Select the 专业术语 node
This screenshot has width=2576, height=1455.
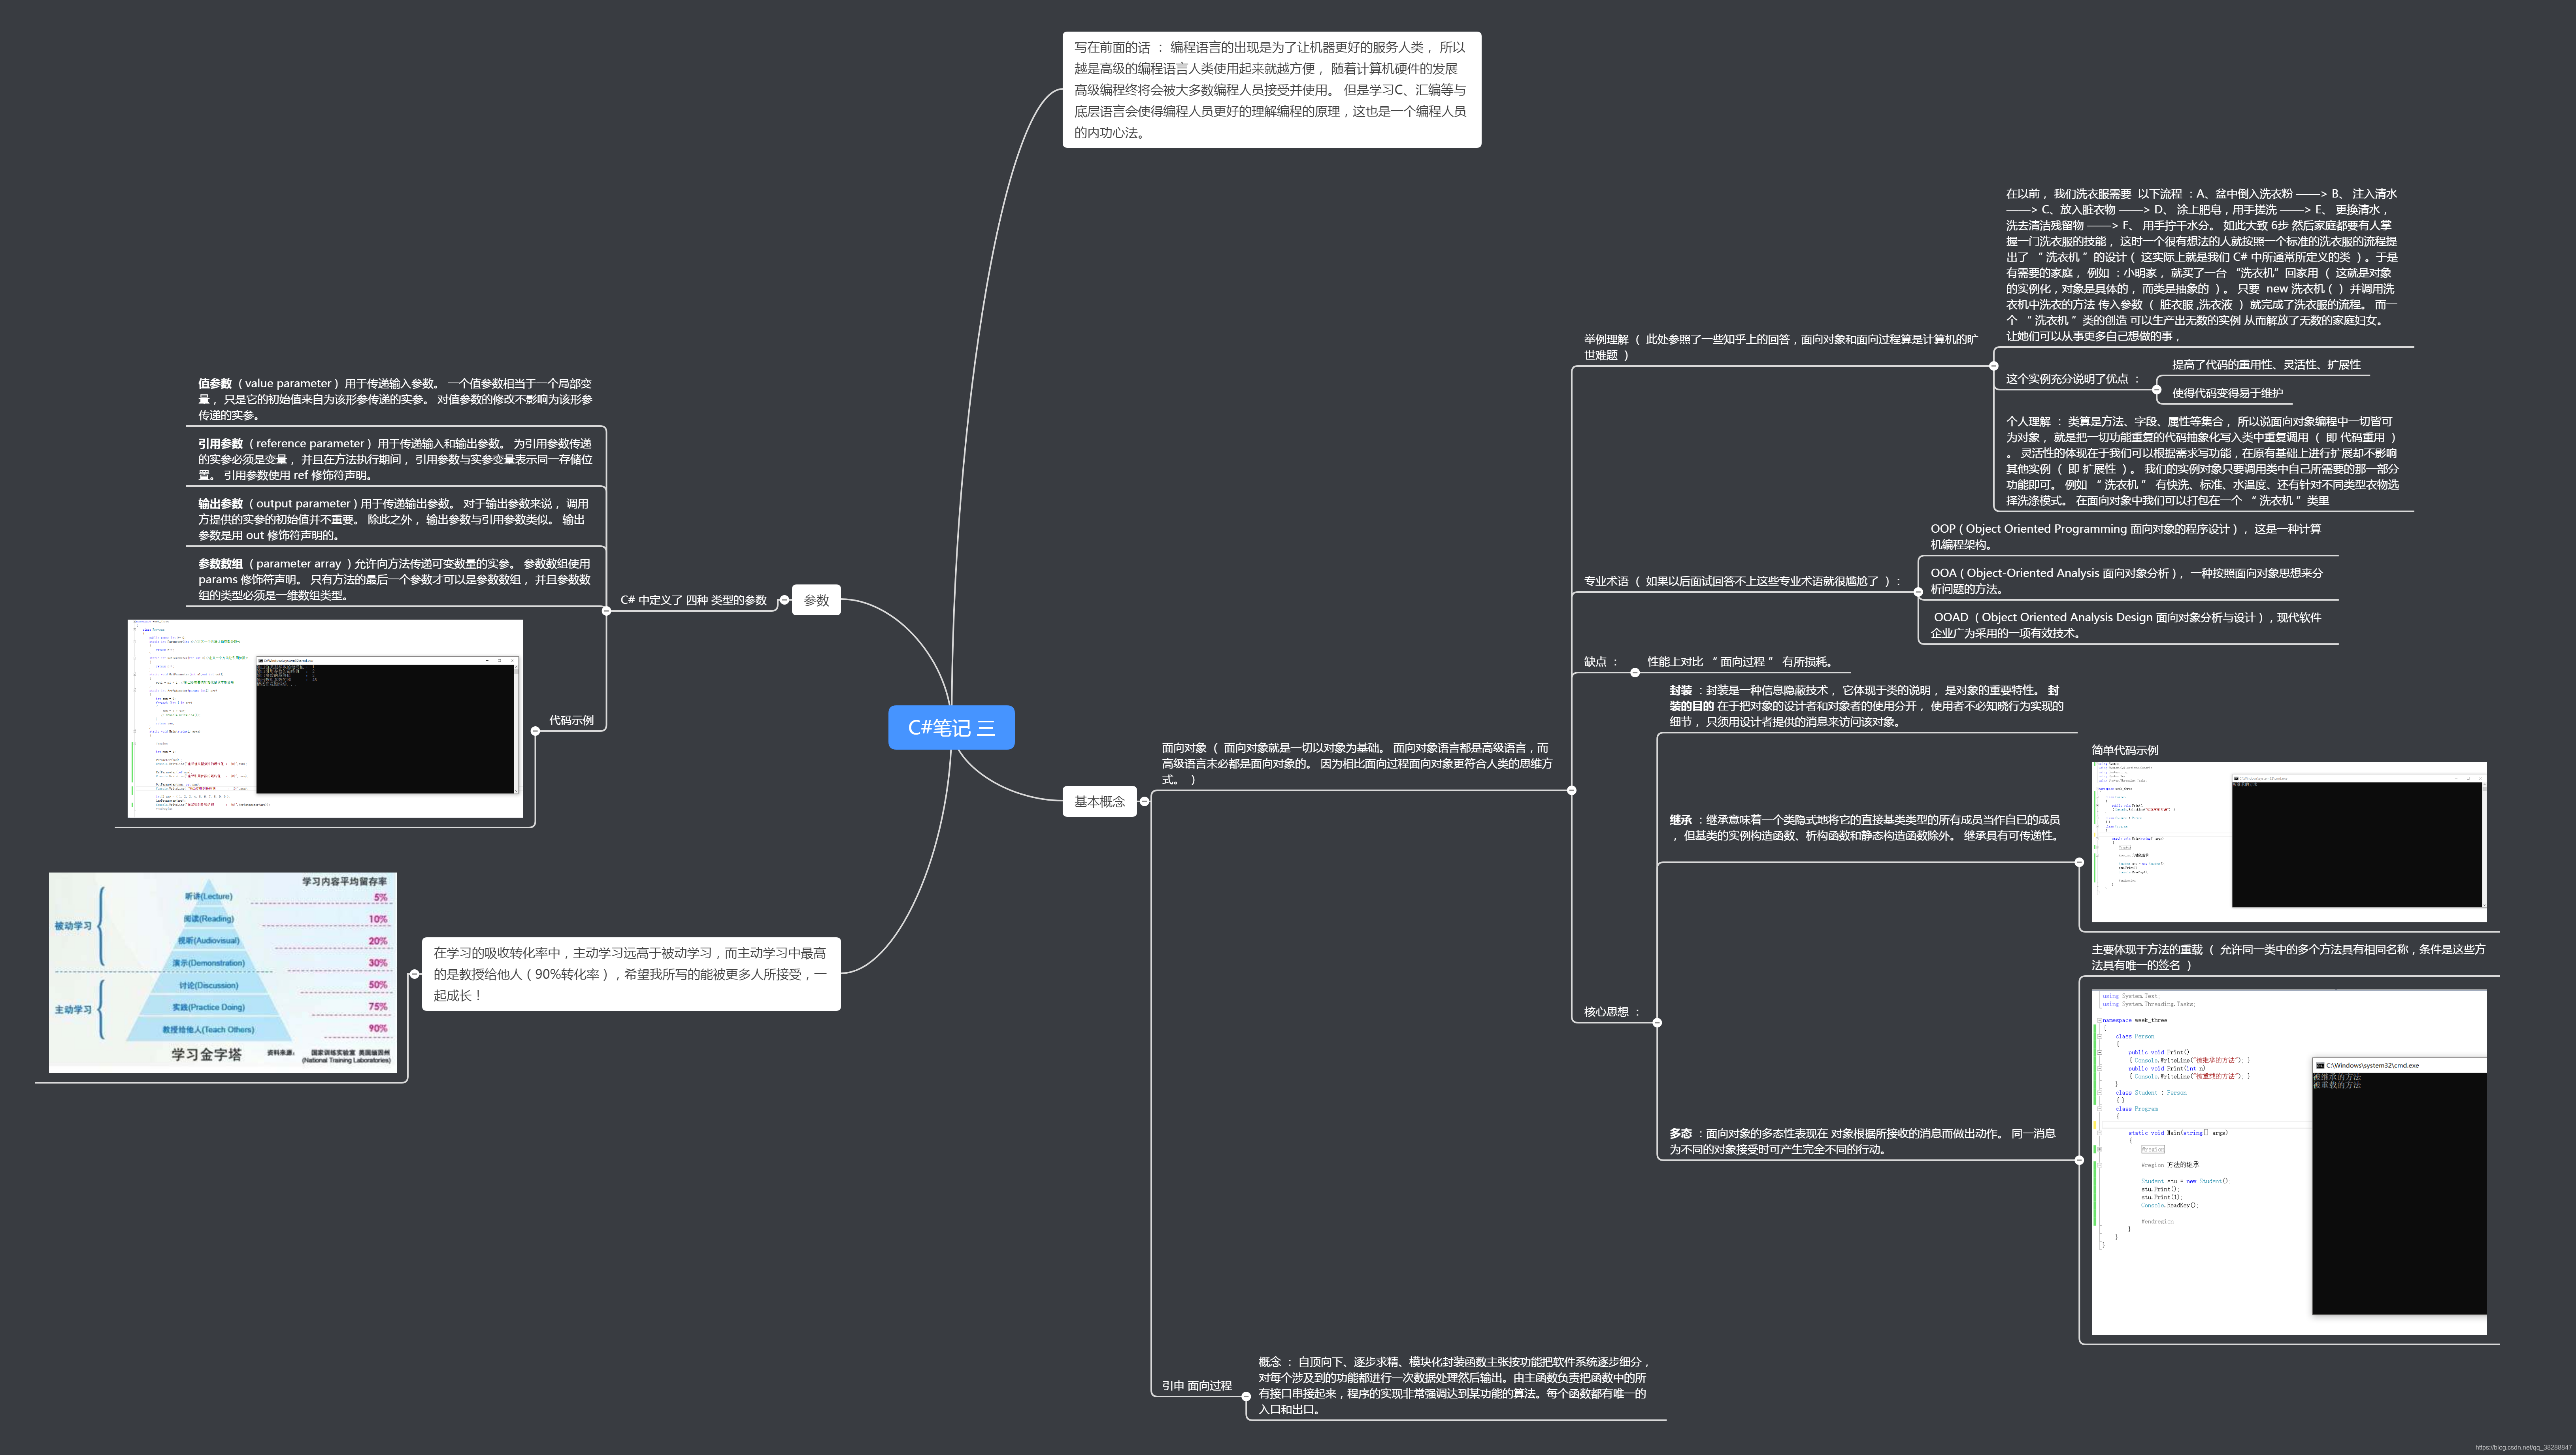pos(1742,581)
